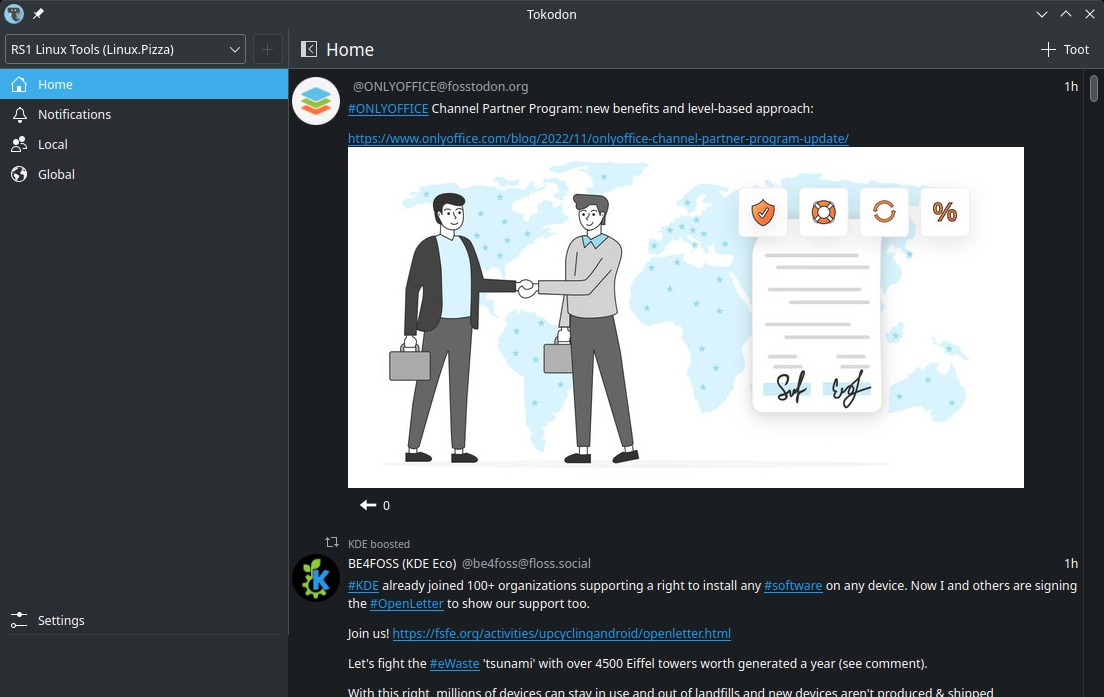Screen dimensions: 1104x697
Task: Click the ONLYOFFICE avatar
Action: coord(316,101)
